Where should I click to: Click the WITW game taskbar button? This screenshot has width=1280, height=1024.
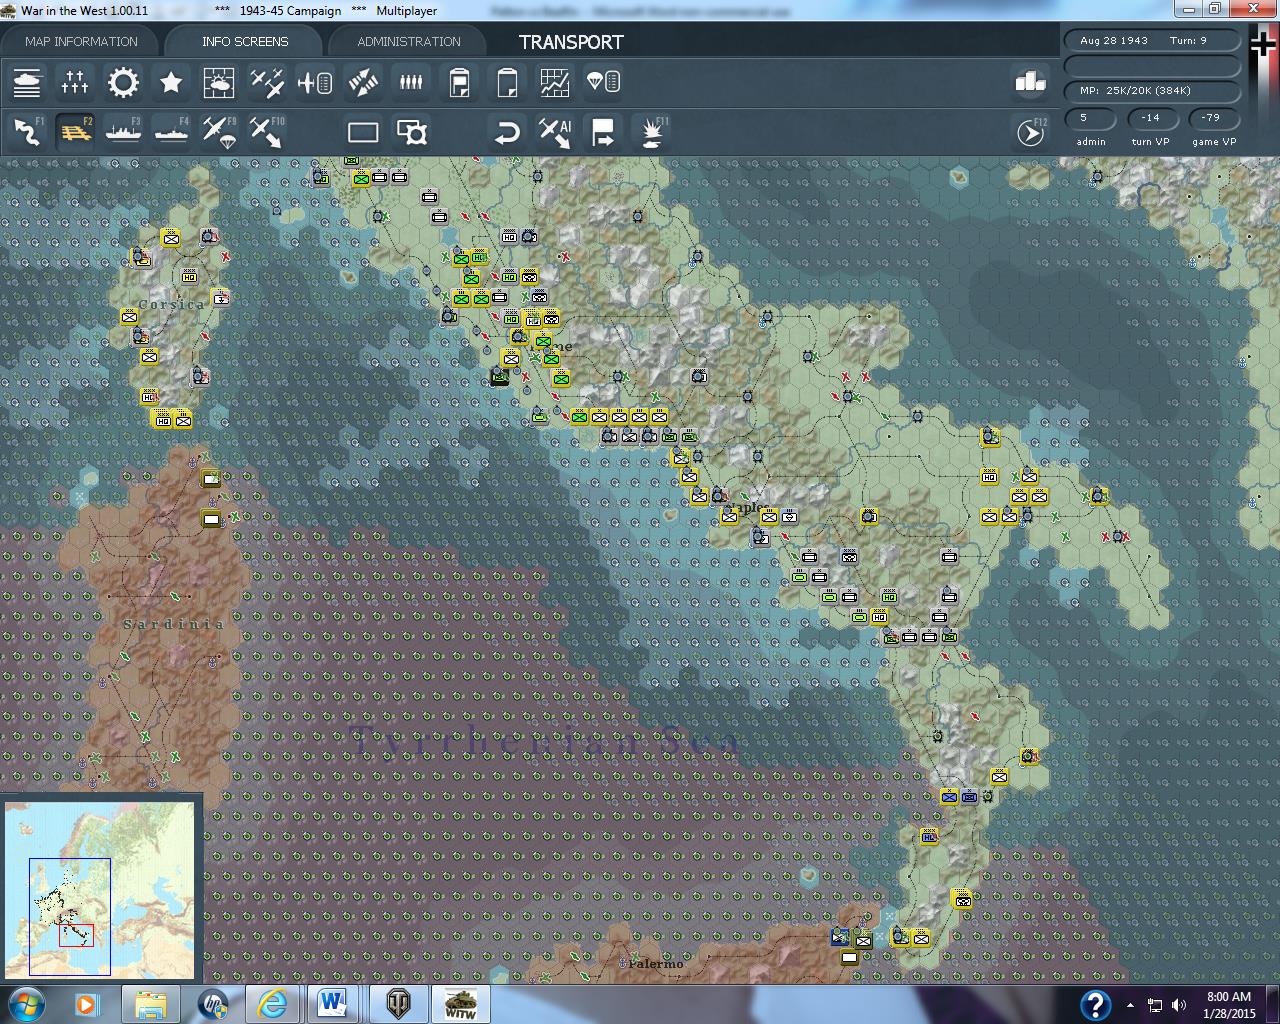[x=460, y=1004]
